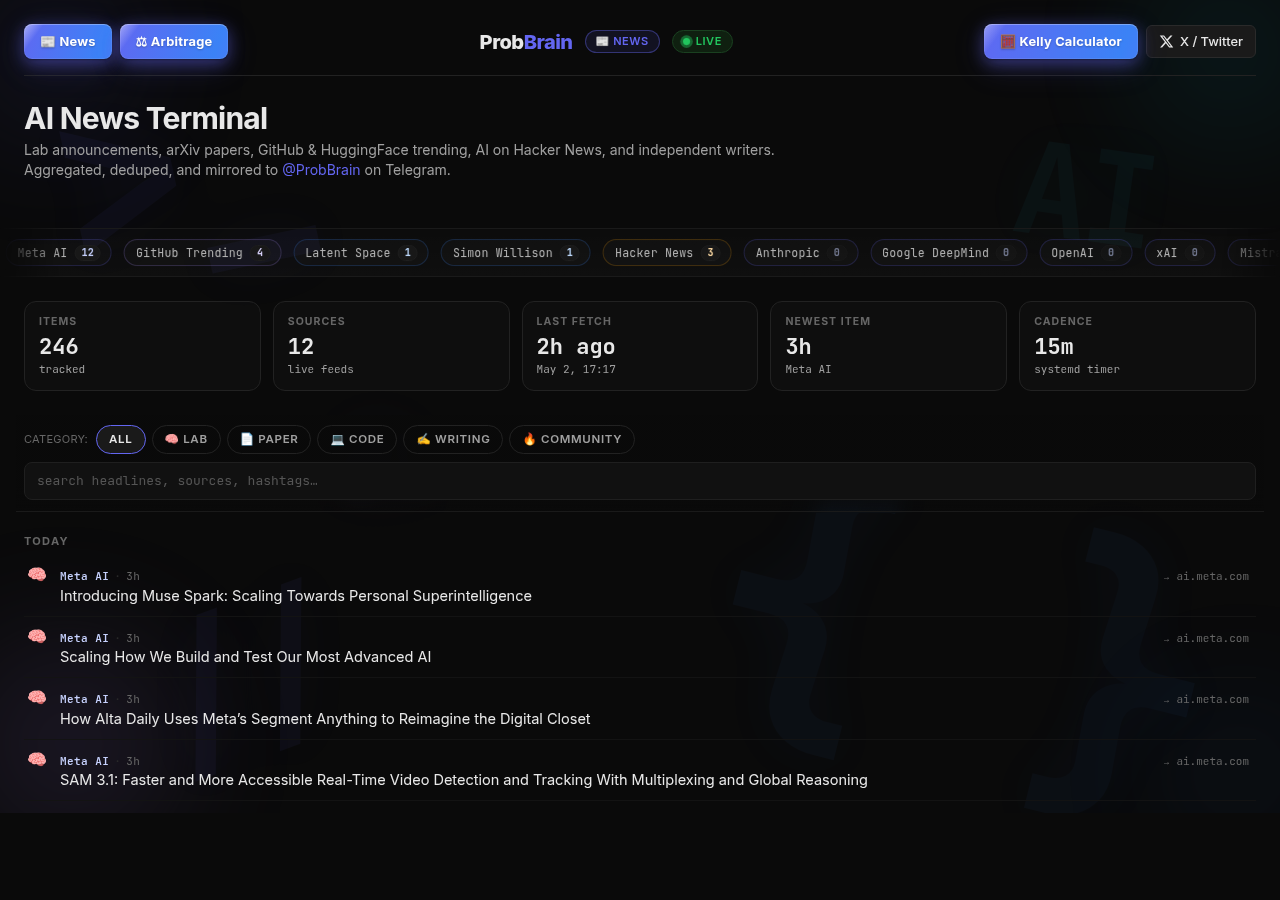1280x900 pixels.
Task: Click the TODAY section heading
Action: 46,541
